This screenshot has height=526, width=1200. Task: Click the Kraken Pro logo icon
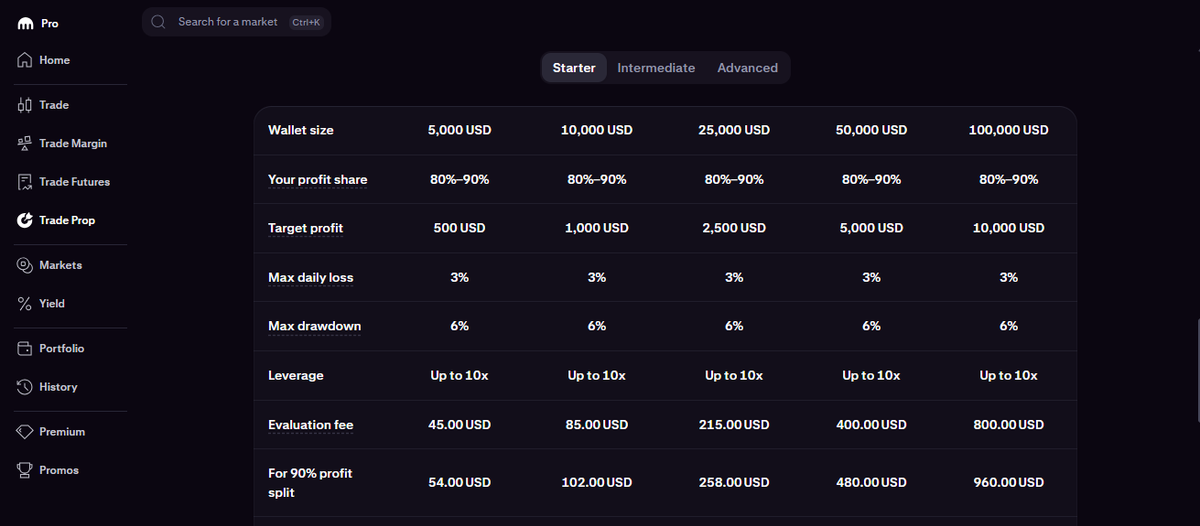pos(25,23)
